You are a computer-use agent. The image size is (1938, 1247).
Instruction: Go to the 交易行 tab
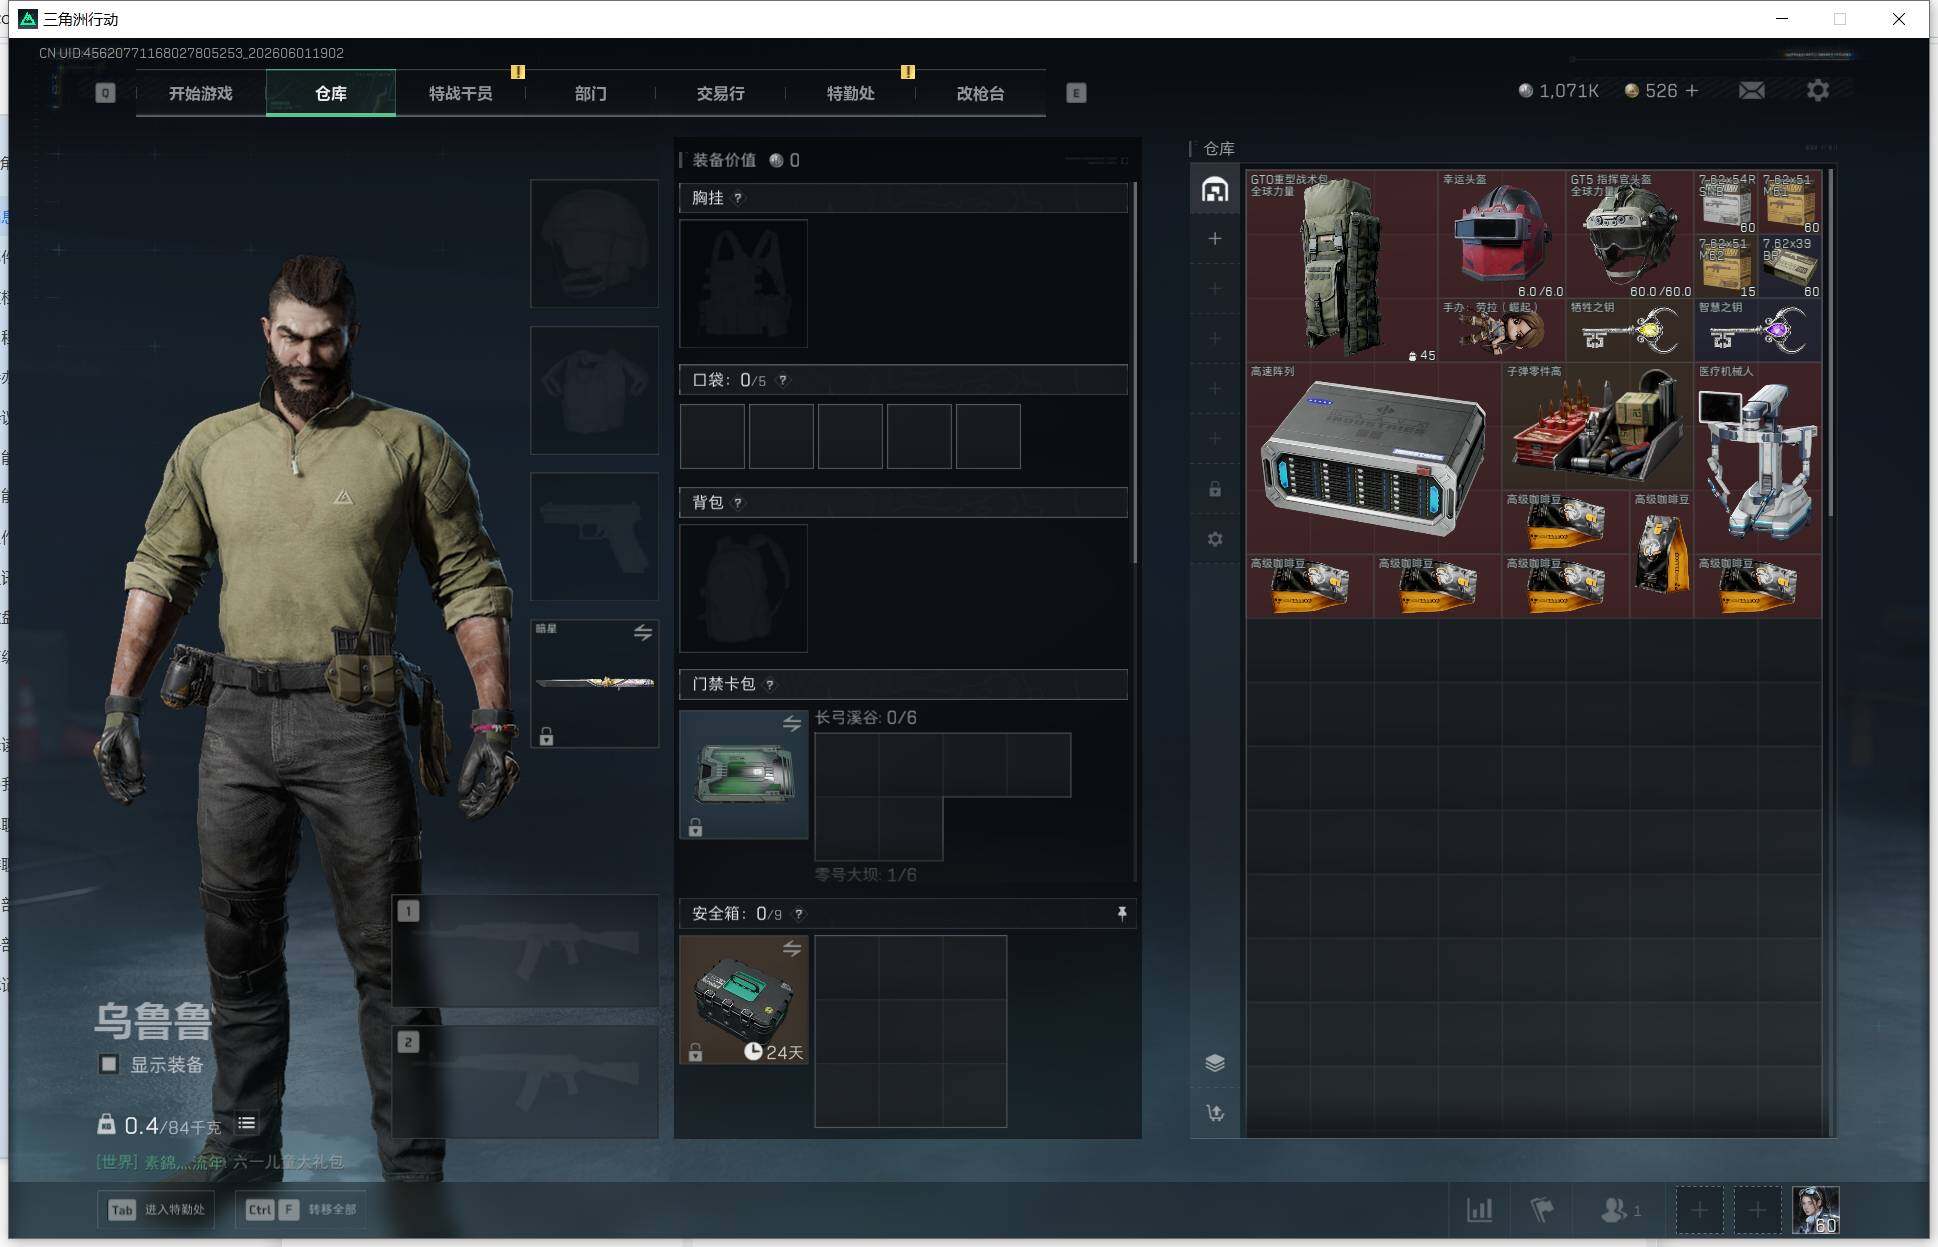[720, 93]
